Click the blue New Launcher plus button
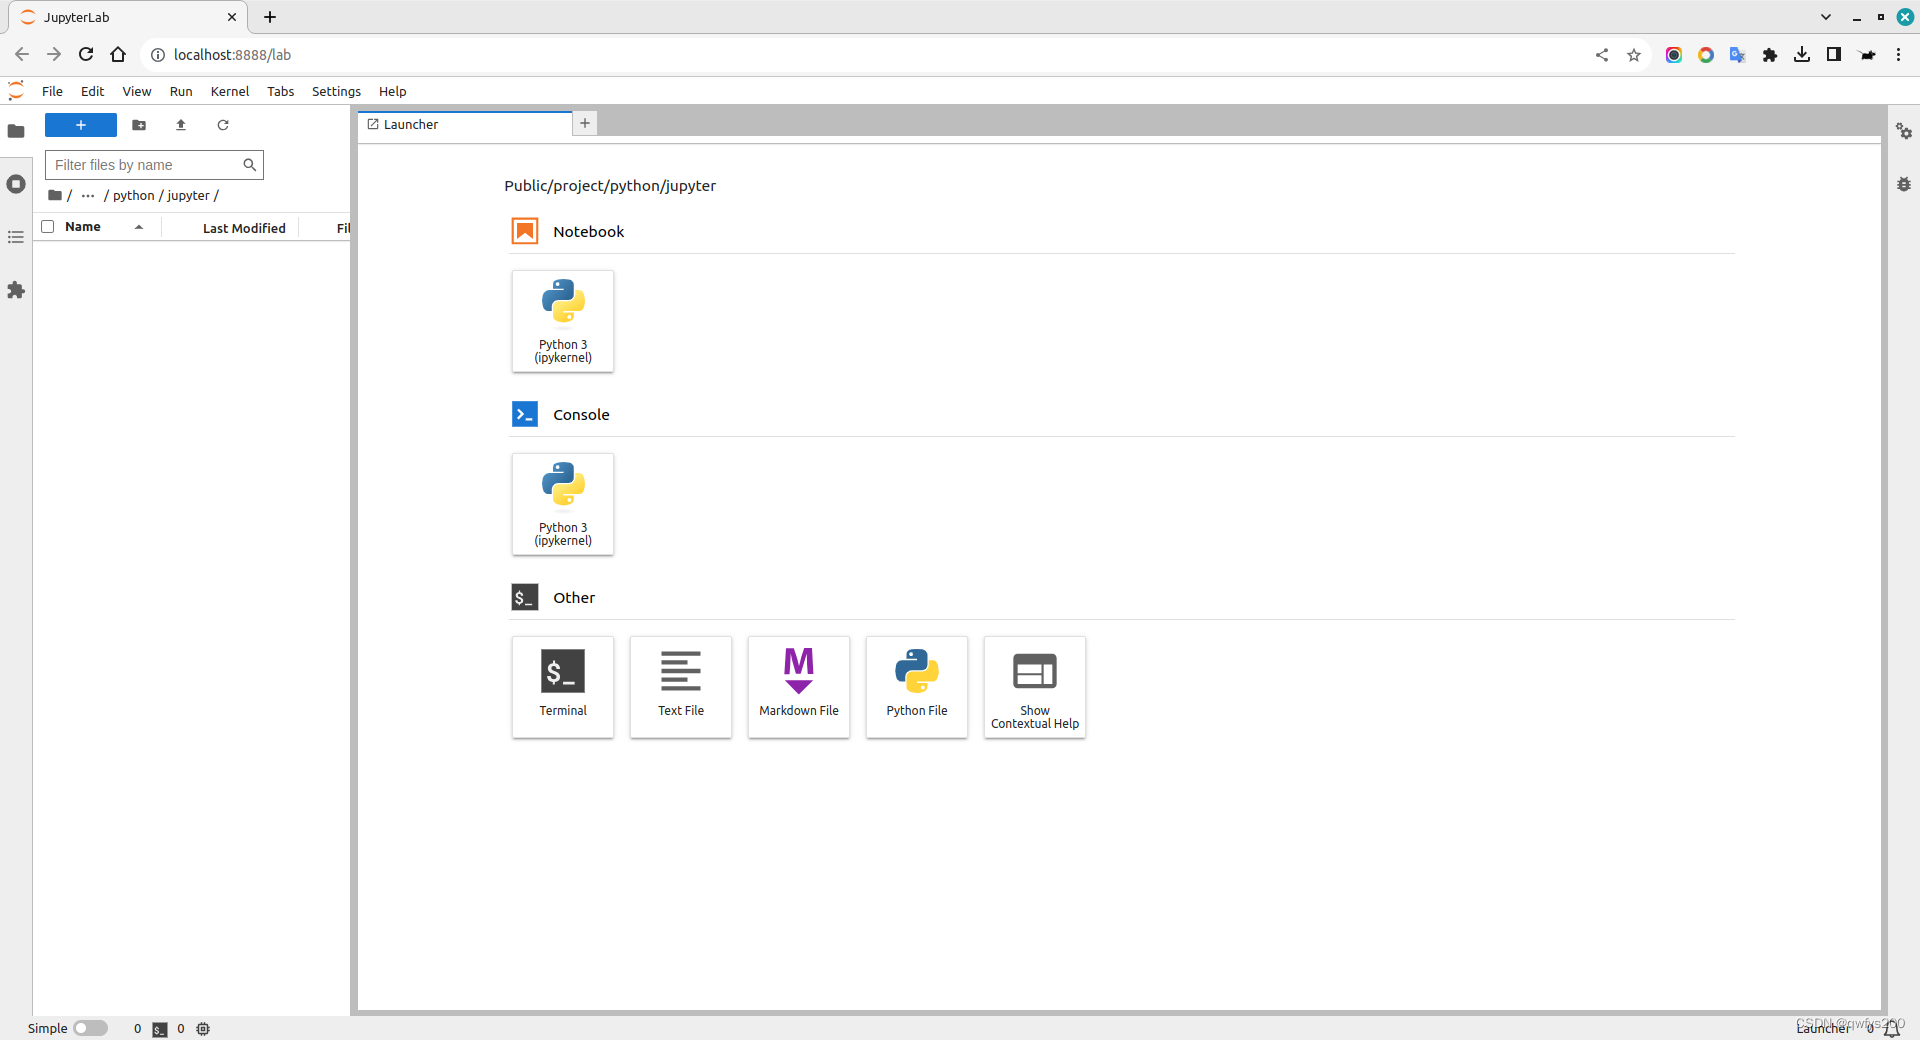Screen dimensions: 1920x1040 (81, 125)
